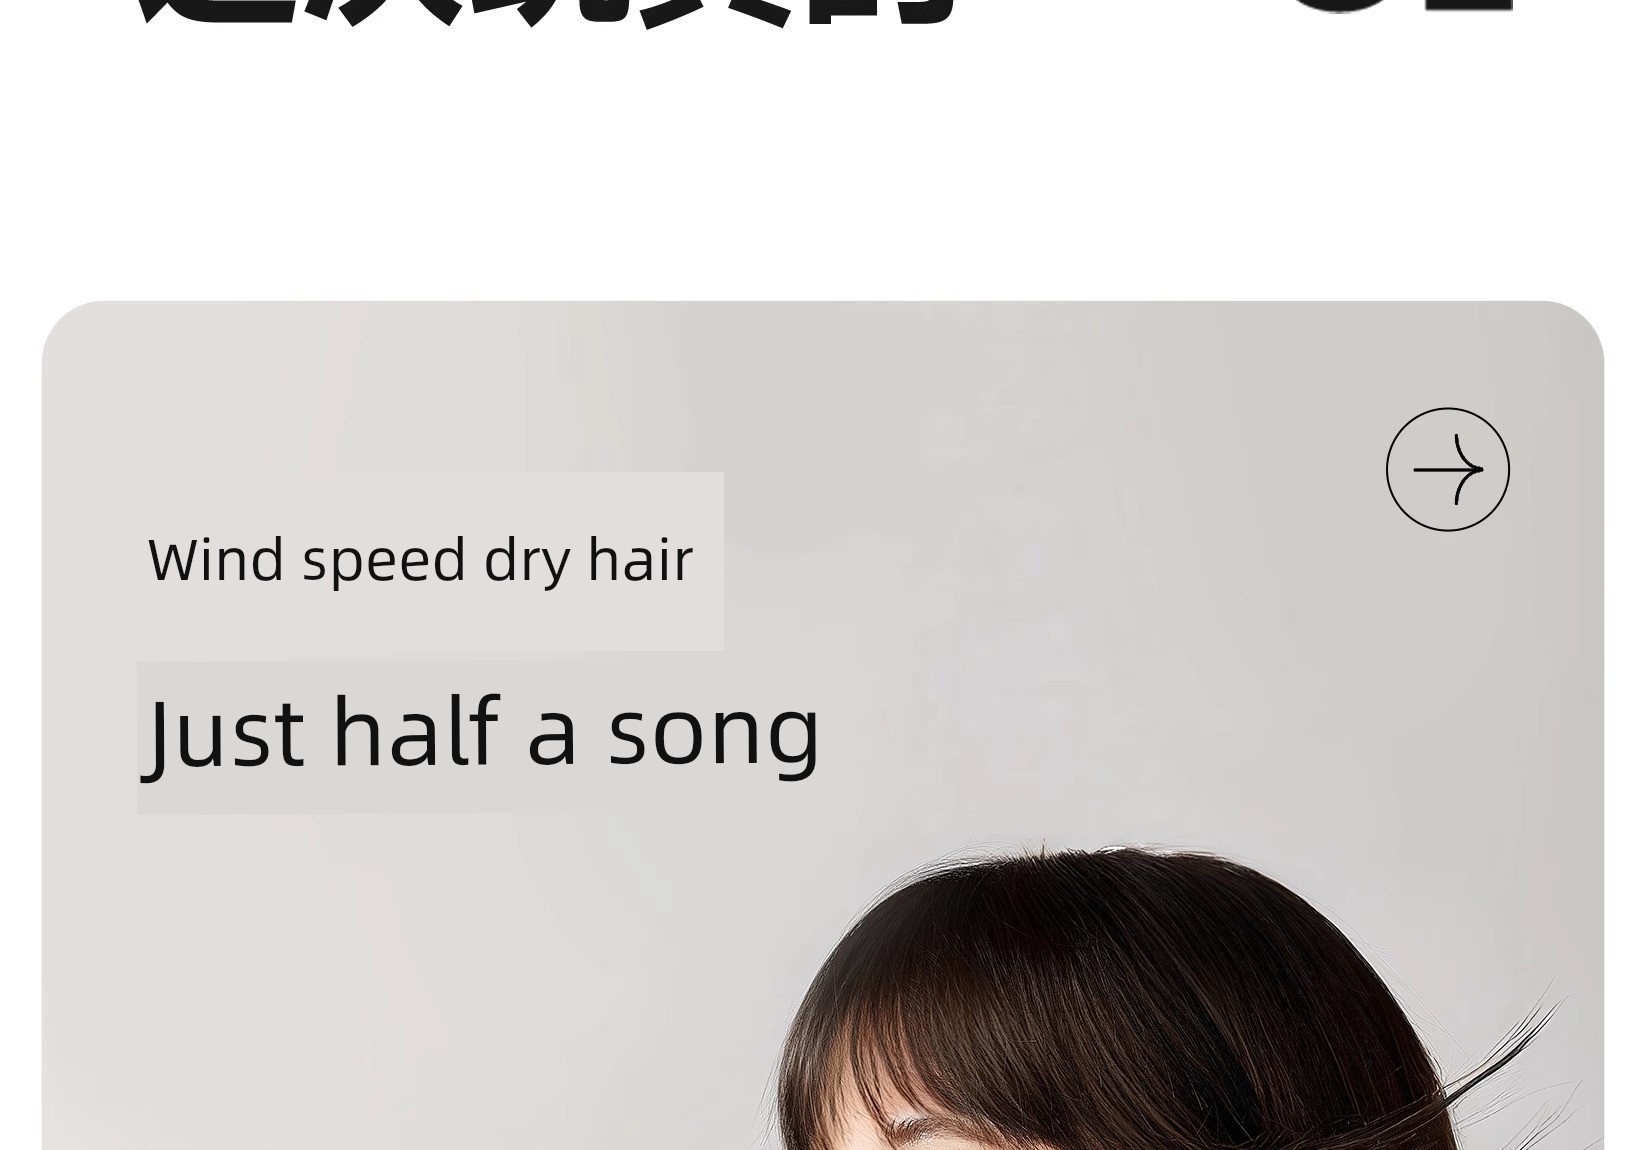Screen dimensions: 1646x1150
Task: Click the word "half" in the headline
Action: (x=415, y=731)
